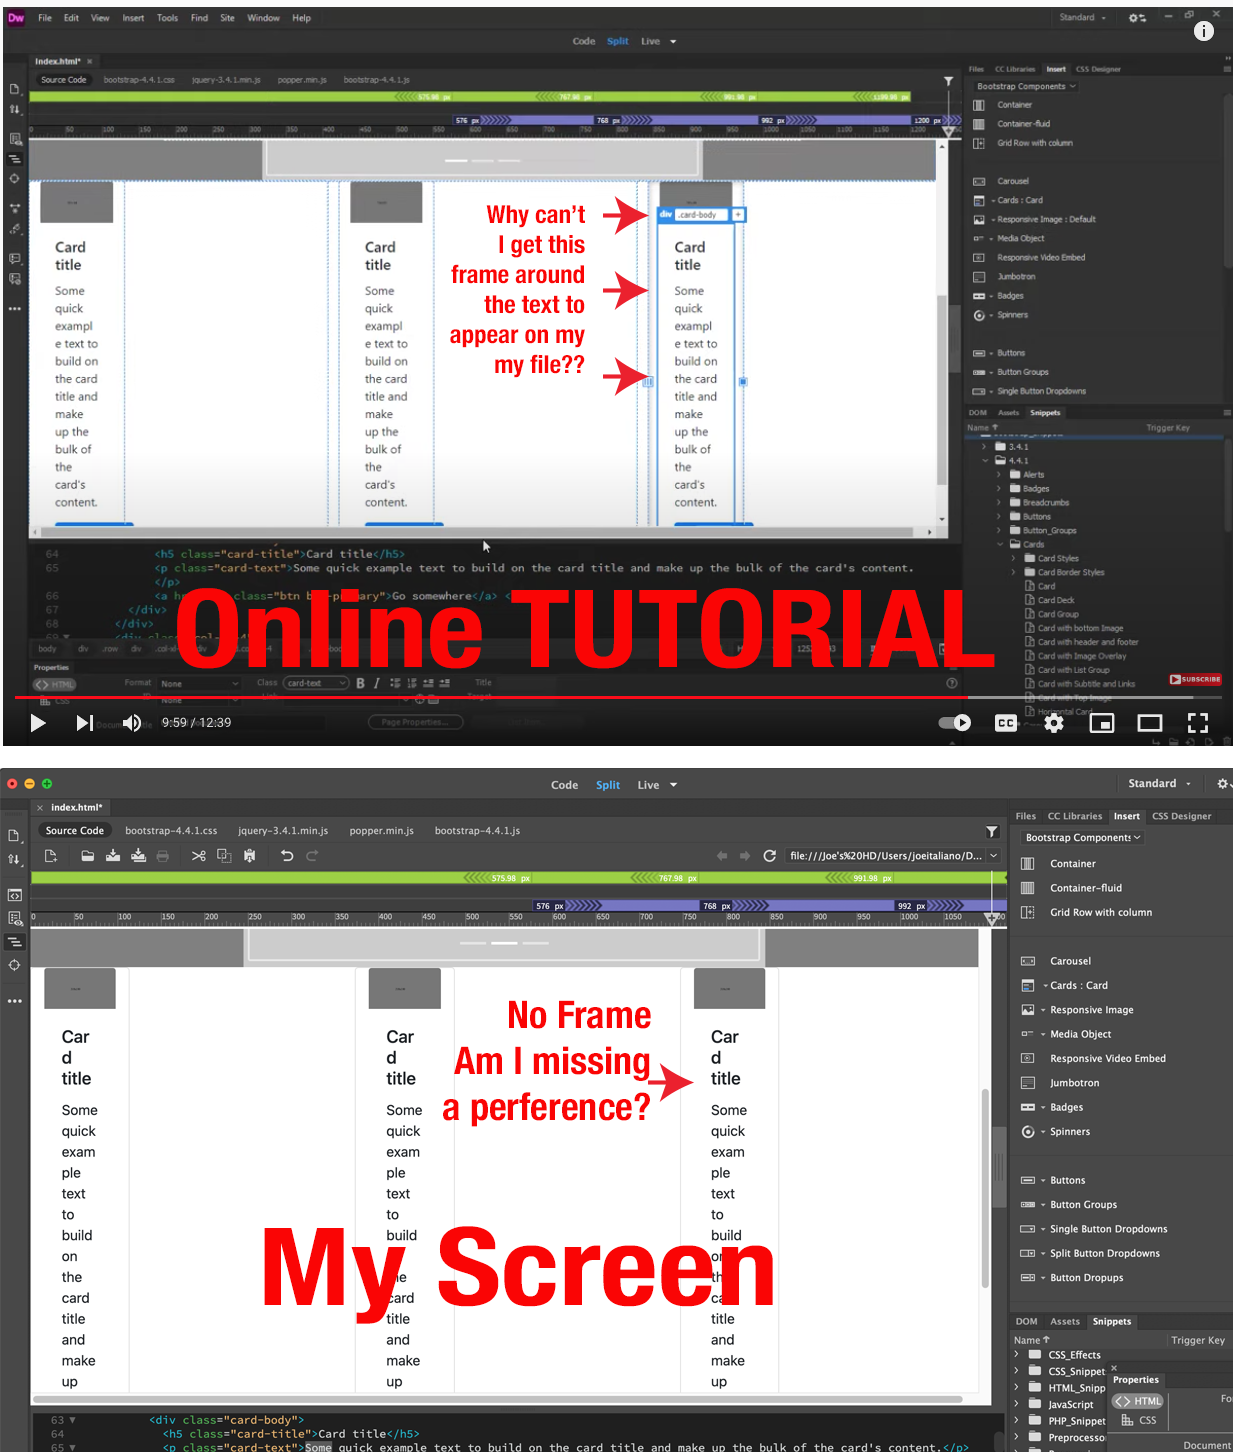Click the Subscribe button on the video
The image size is (1233, 1452).
(x=1195, y=679)
